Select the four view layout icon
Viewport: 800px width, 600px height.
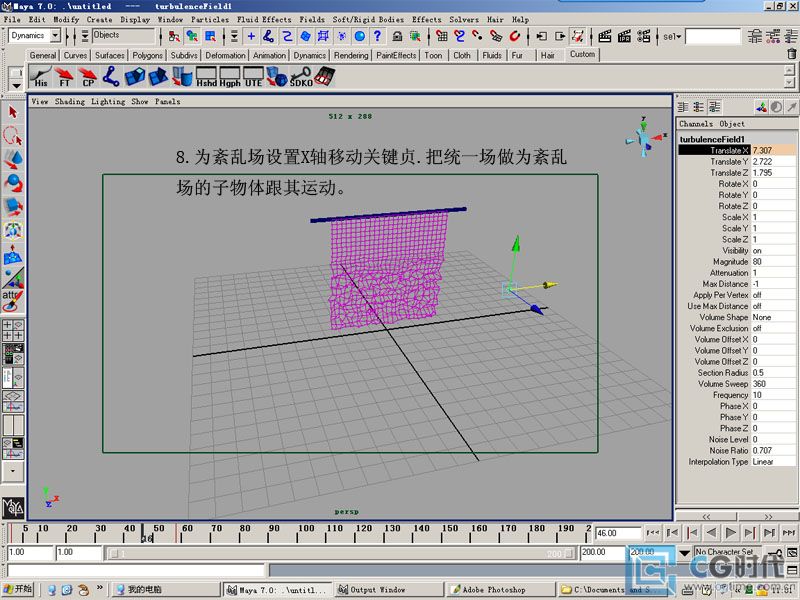[x=13, y=330]
